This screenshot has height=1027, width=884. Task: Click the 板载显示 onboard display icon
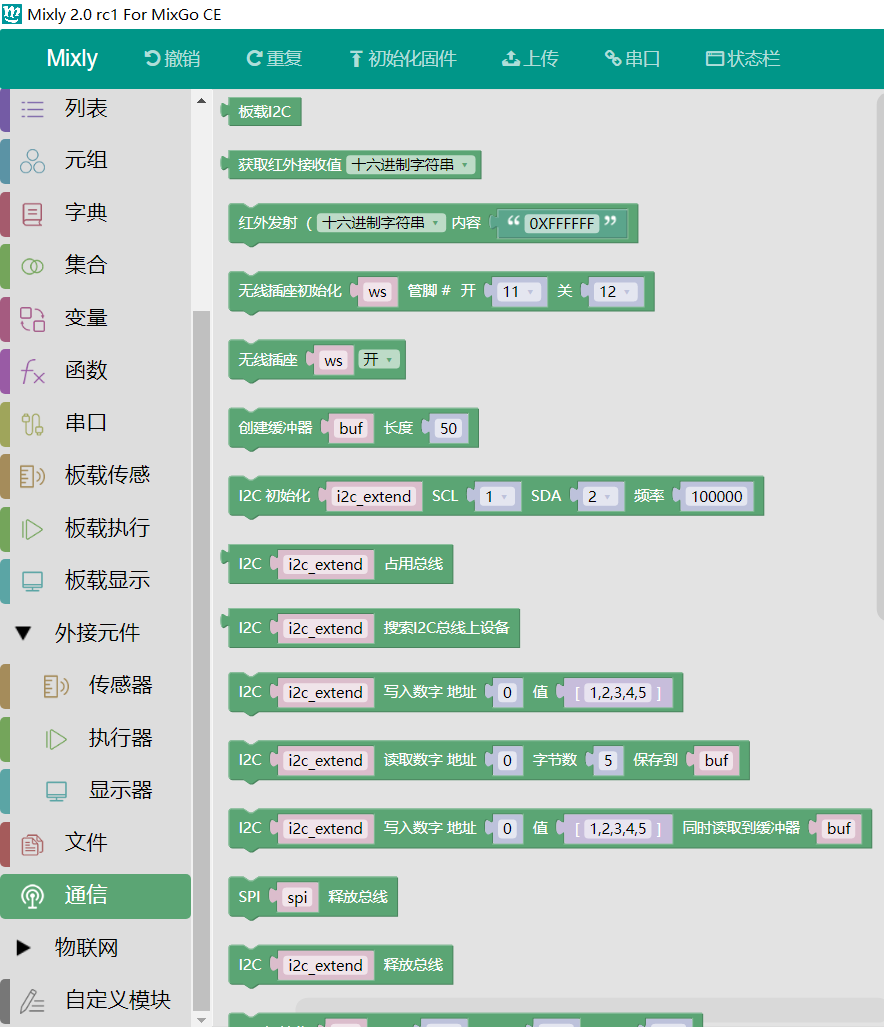pos(32,581)
